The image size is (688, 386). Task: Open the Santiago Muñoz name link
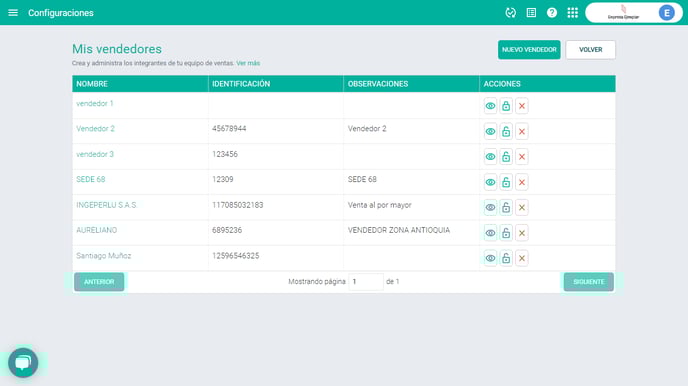(x=104, y=255)
